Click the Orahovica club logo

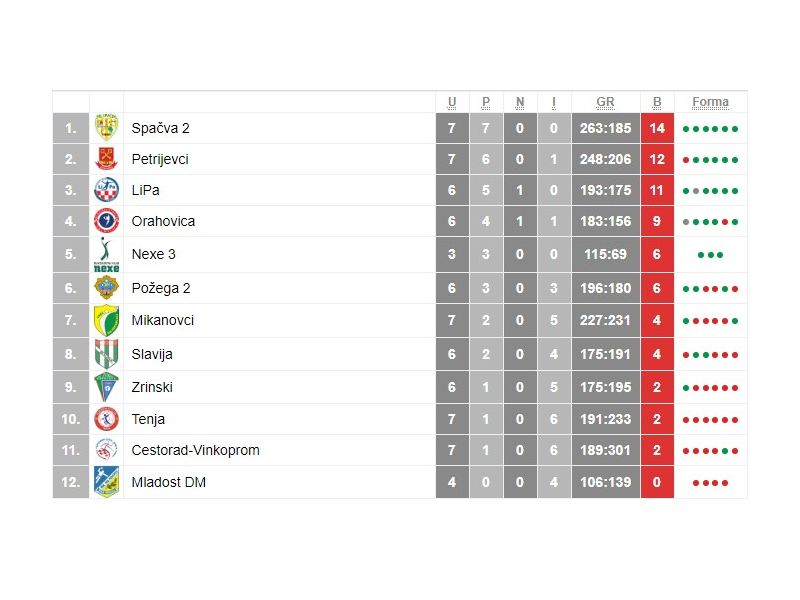[x=106, y=221]
